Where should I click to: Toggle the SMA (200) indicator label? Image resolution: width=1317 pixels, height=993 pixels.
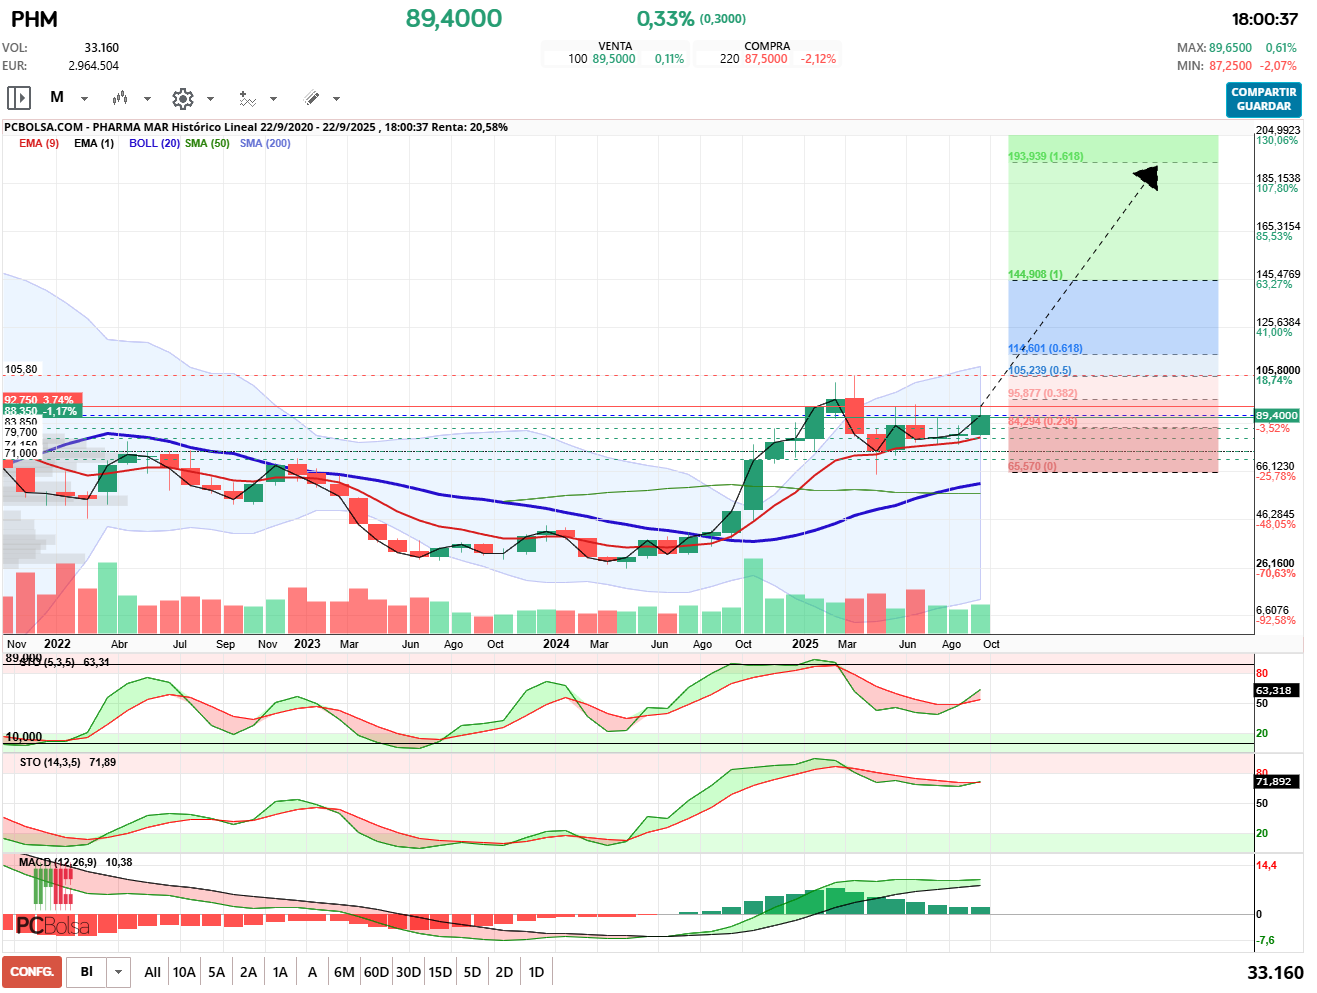click(x=265, y=143)
